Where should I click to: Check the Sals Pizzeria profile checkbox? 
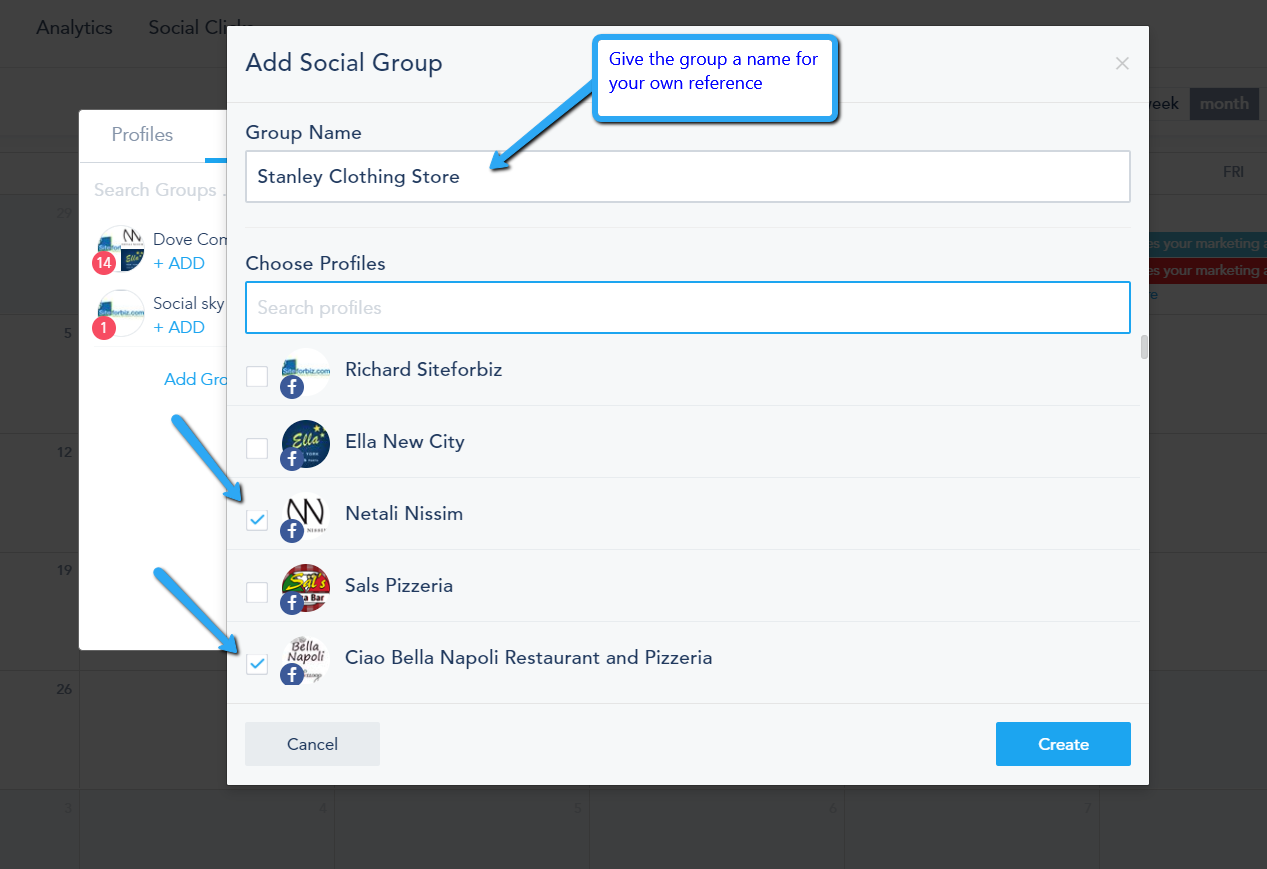click(x=257, y=592)
